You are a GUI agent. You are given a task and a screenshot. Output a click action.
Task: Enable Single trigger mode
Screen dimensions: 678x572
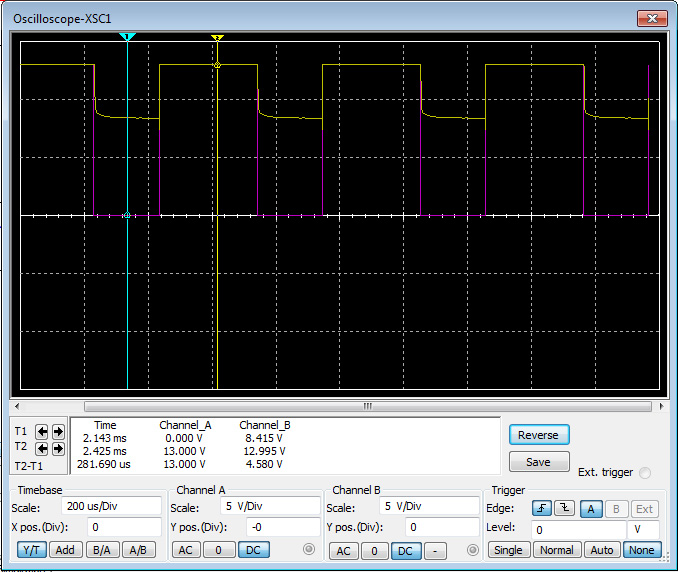[x=508, y=550]
